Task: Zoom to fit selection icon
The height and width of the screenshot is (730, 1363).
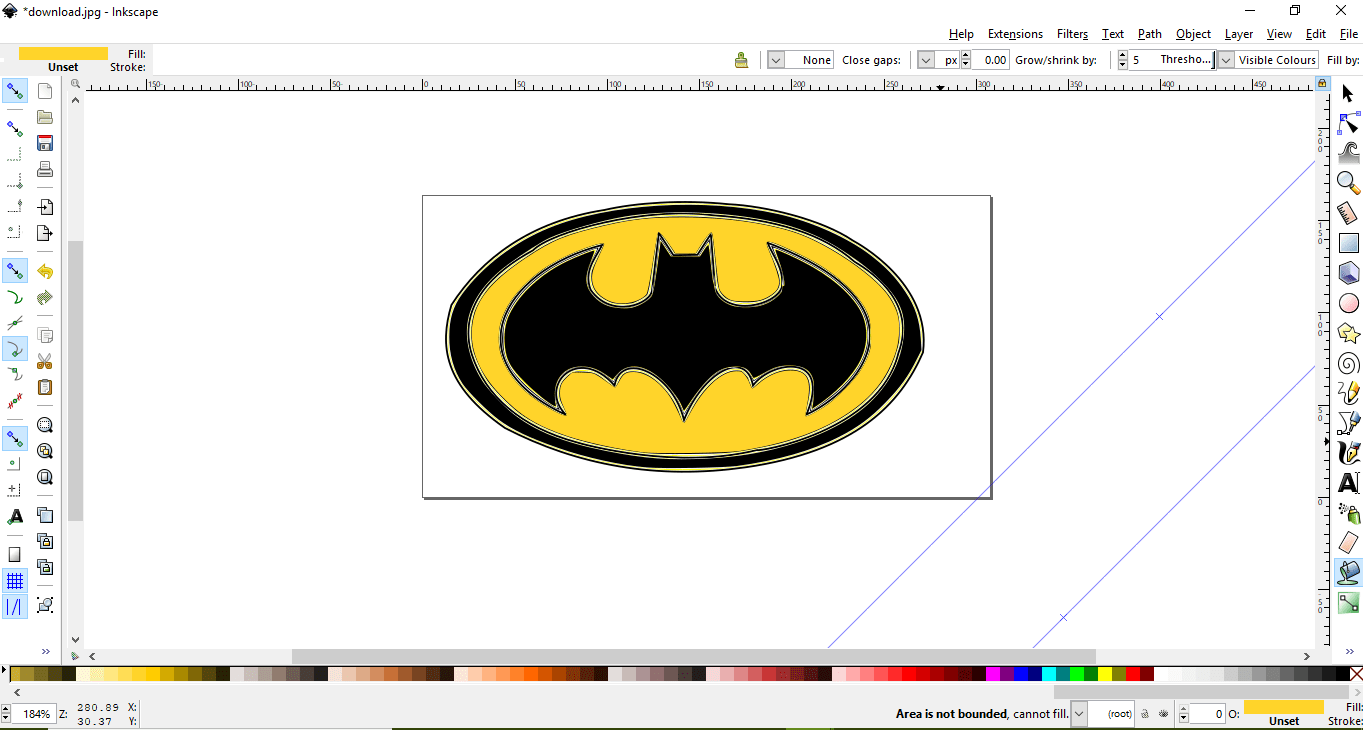Action: (x=45, y=425)
